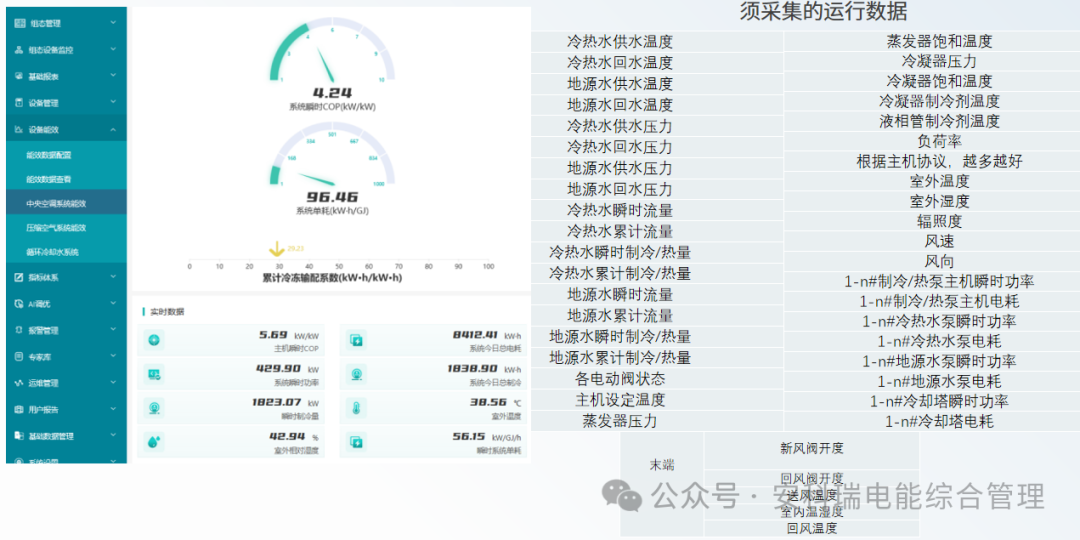The width and height of the screenshot is (1080, 540).
Task: Click the 组态管理 sidebar icon
Action: pos(19,23)
